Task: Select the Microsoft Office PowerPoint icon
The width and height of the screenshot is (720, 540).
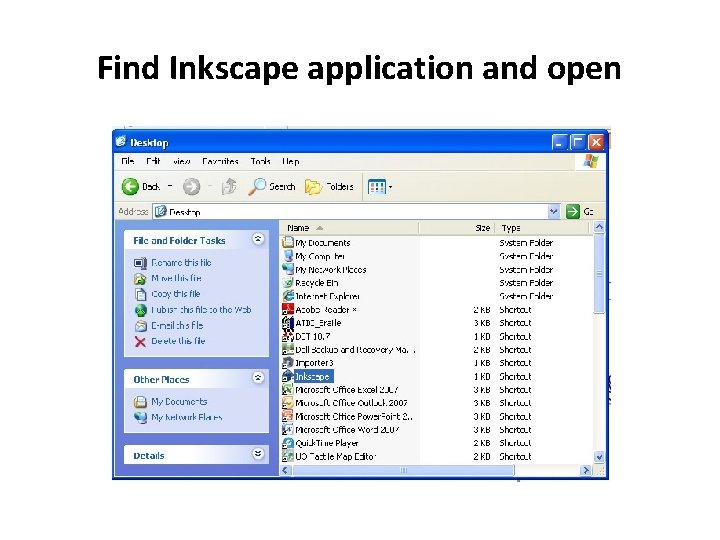Action: 288,416
